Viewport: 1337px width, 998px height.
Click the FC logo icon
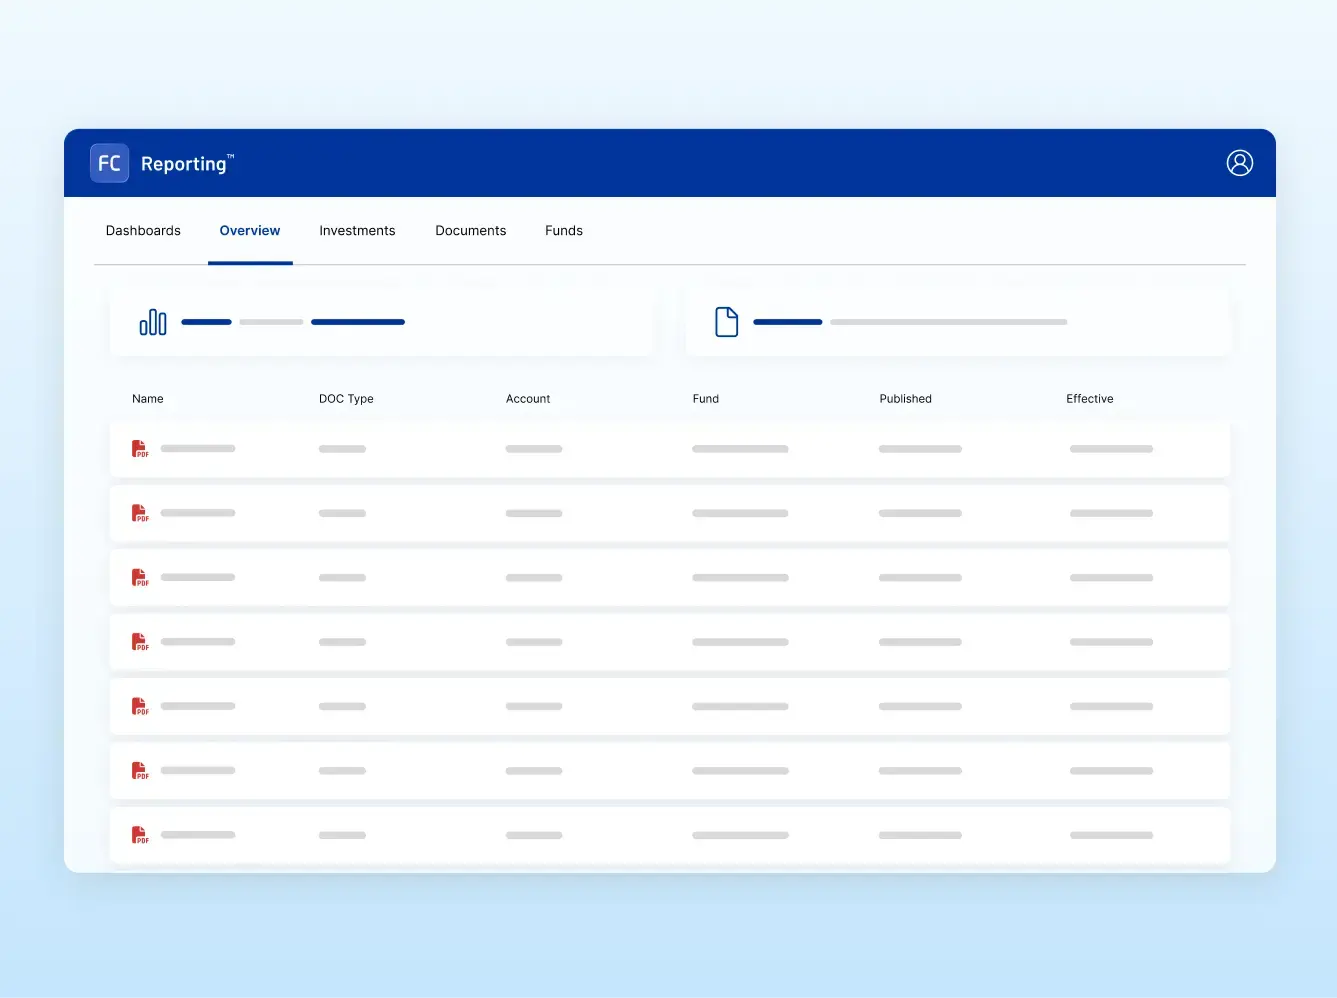[x=109, y=164]
